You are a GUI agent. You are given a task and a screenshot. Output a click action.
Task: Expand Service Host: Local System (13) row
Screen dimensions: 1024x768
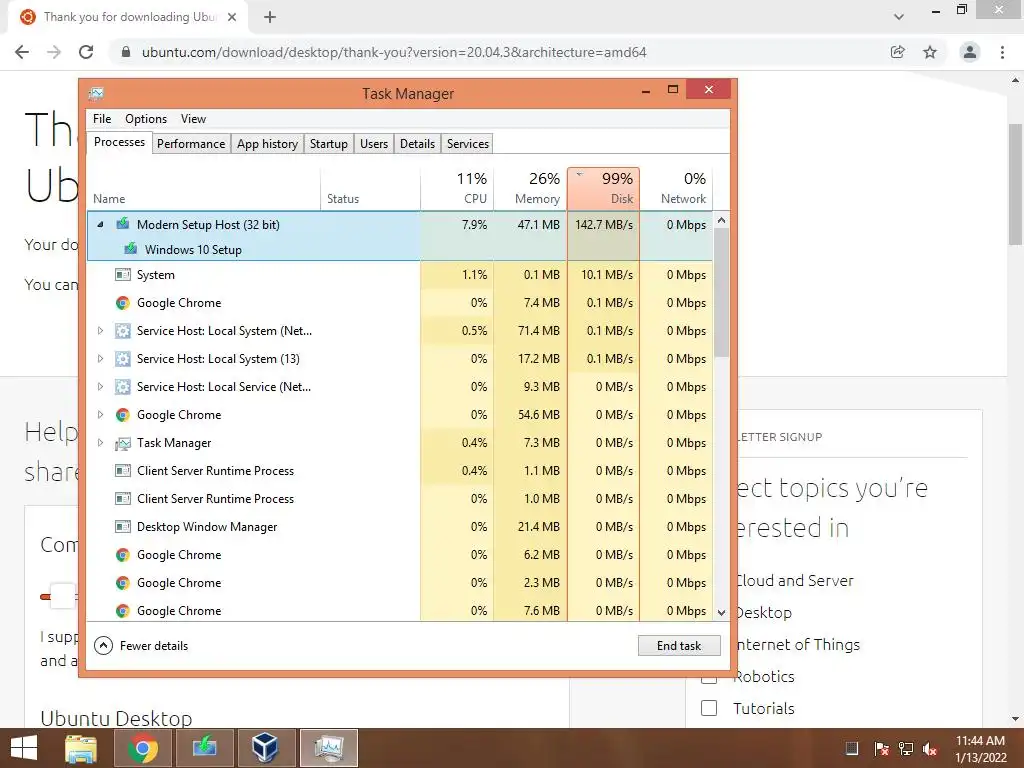coord(101,359)
